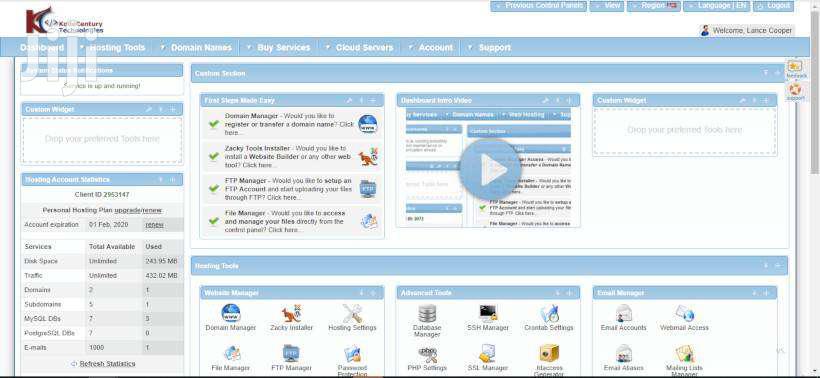Open Previous Control Panels dropdown
This screenshot has width=820, height=378.
coord(539,6)
